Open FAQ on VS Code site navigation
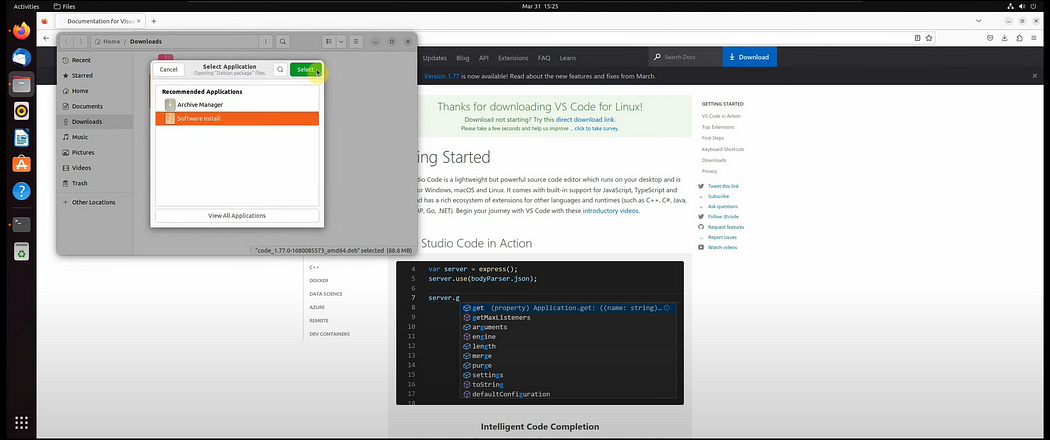Screen dimensions: 1050x440 click(544, 58)
